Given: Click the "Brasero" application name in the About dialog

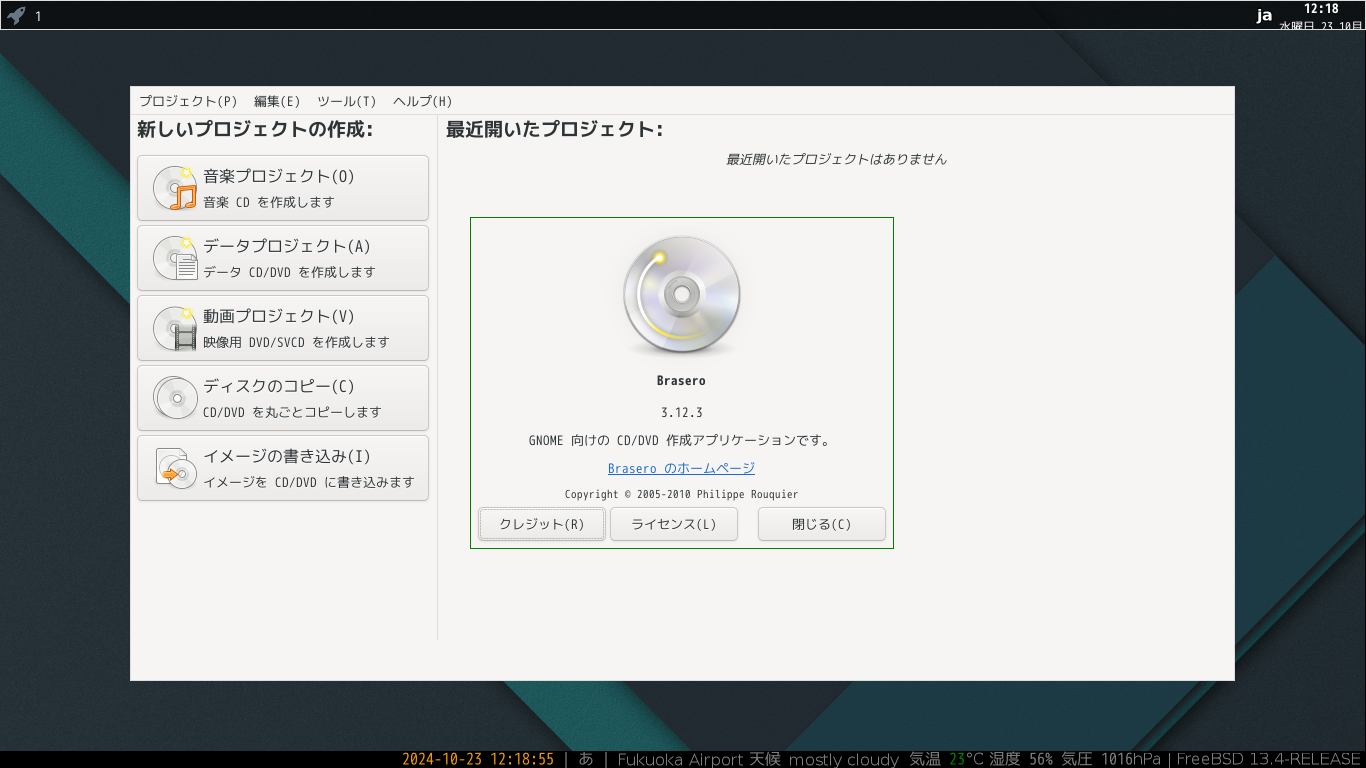Looking at the screenshot, I should click(x=682, y=381).
